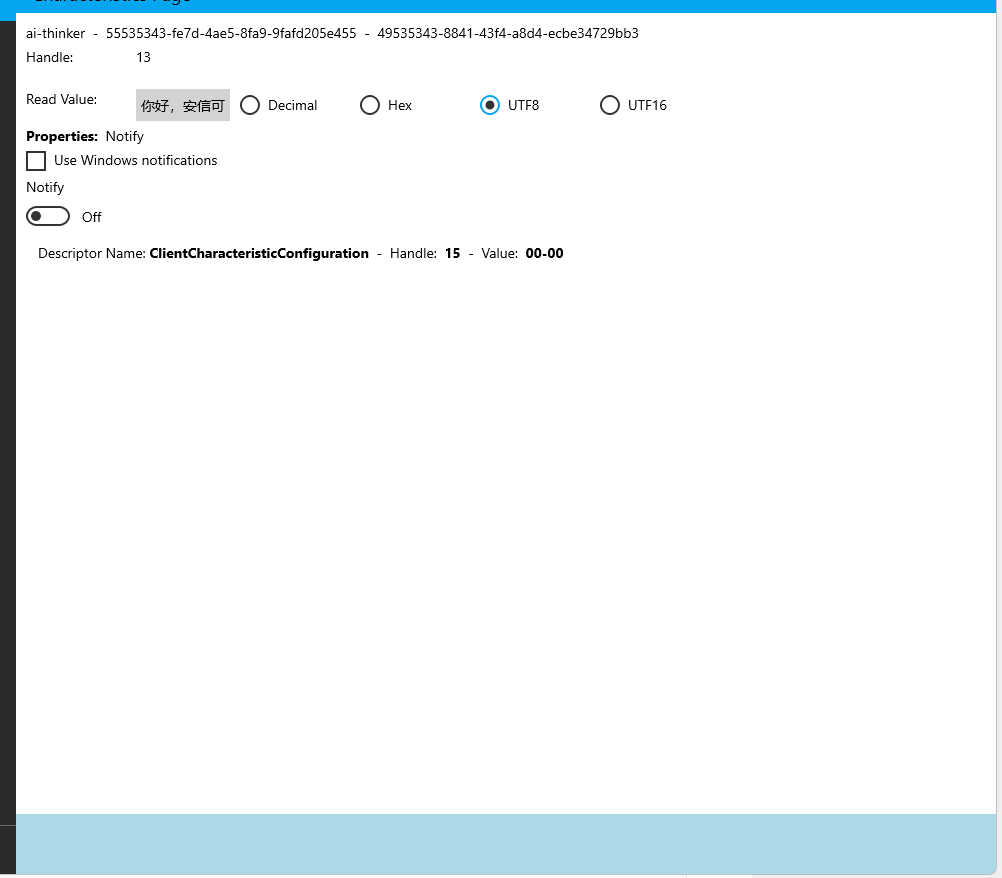Image resolution: width=1002 pixels, height=878 pixels.
Task: Click the Properties: Notify text
Action: 85,137
